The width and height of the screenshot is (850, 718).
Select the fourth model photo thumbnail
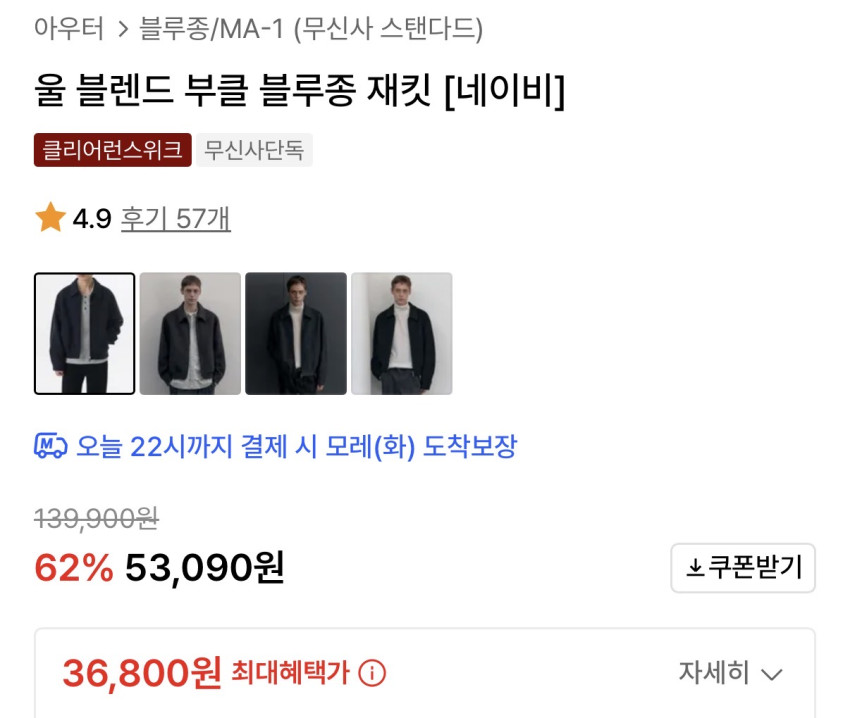click(401, 334)
